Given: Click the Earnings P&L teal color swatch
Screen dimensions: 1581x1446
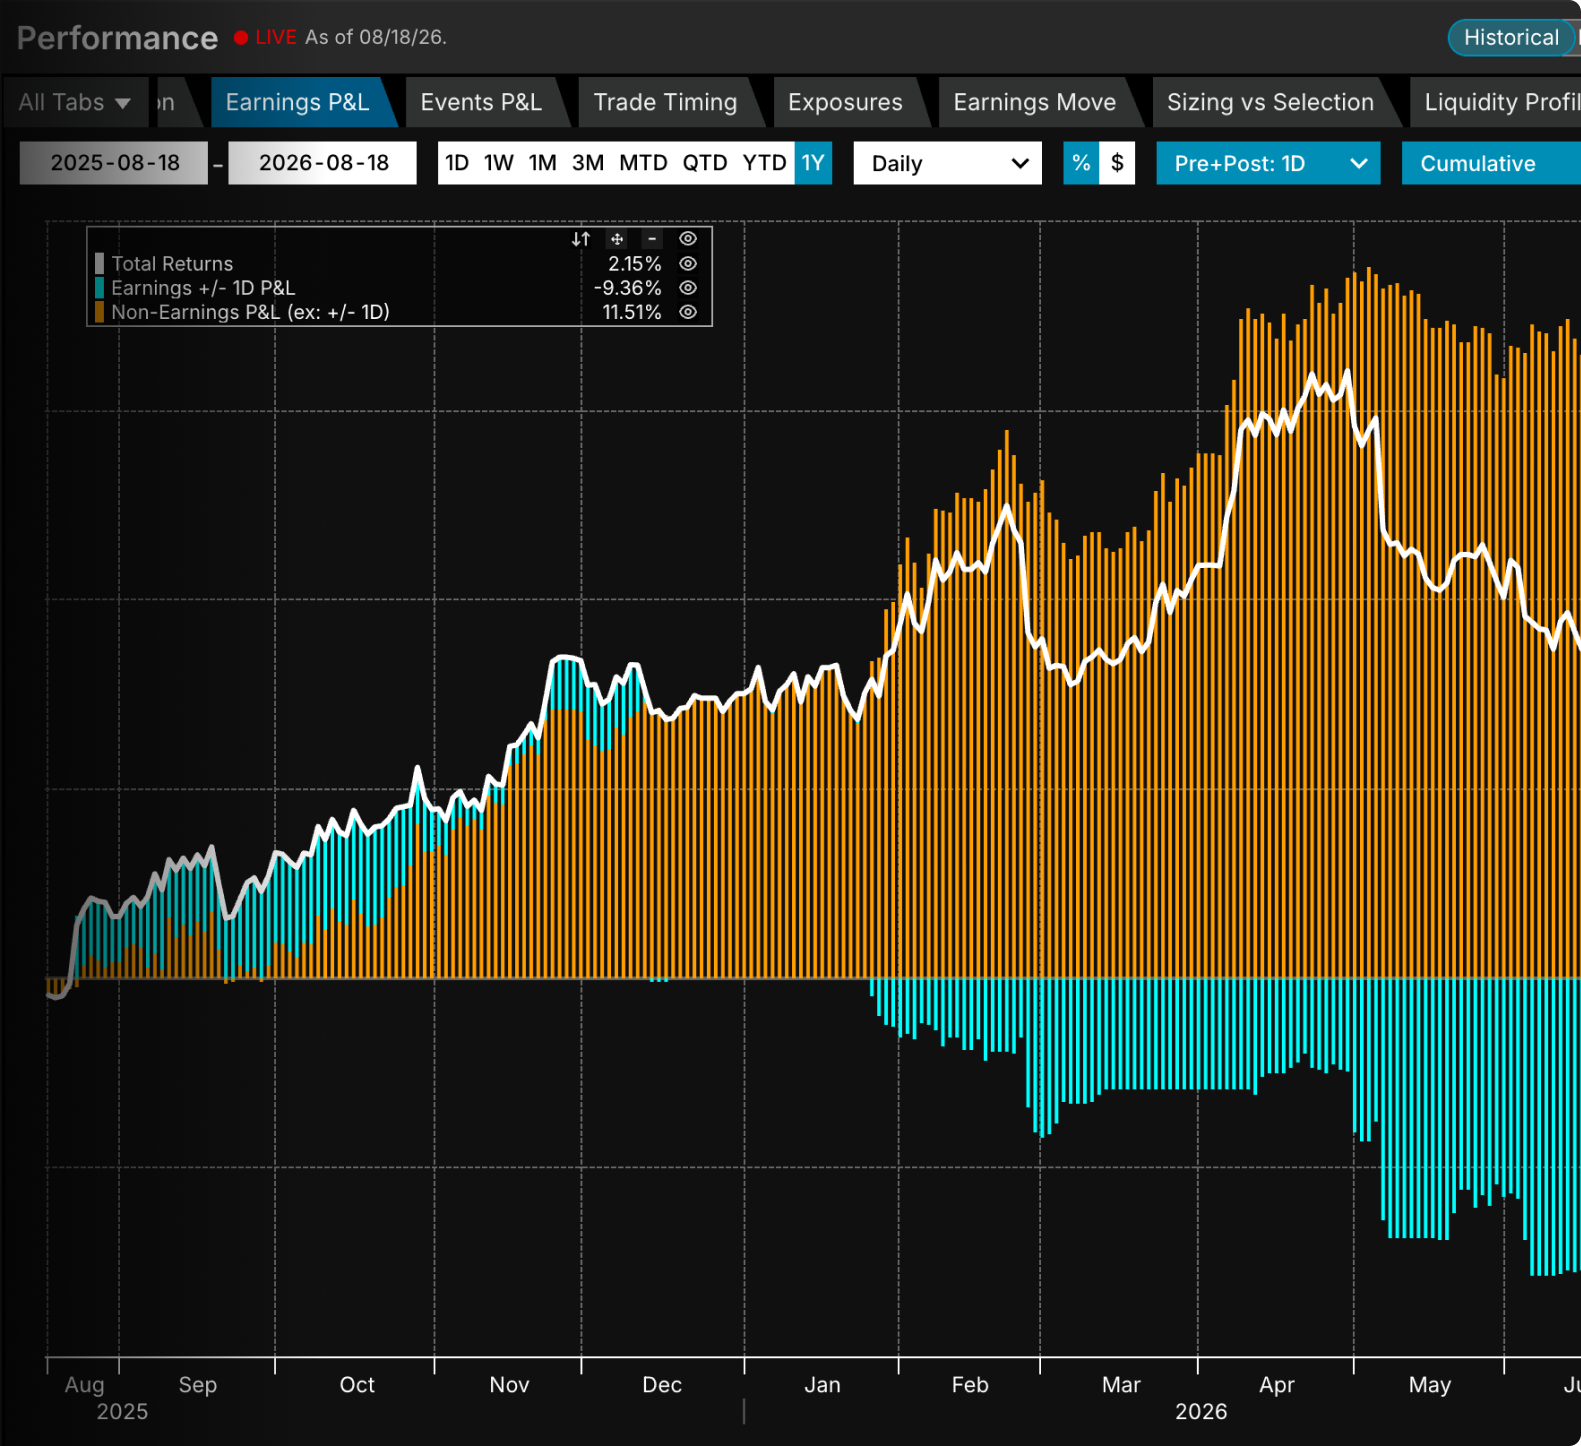Looking at the screenshot, I should tap(99, 288).
